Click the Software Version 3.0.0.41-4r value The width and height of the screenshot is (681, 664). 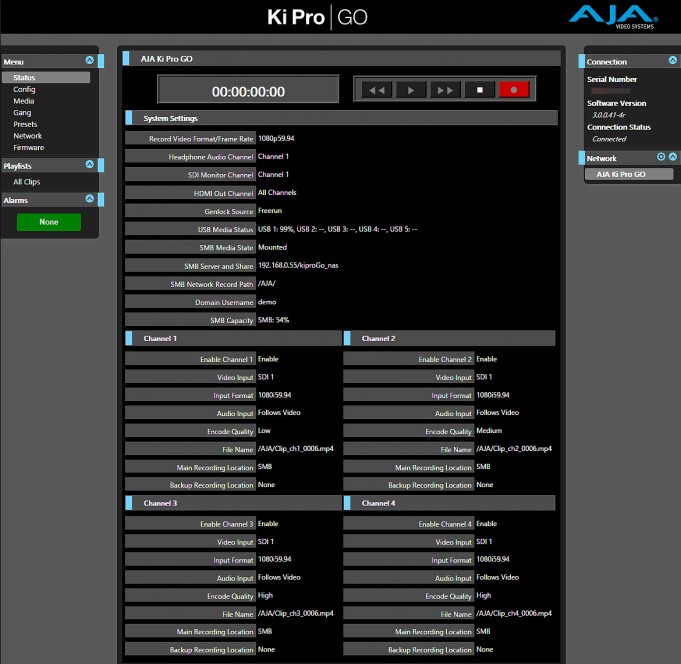[608, 115]
